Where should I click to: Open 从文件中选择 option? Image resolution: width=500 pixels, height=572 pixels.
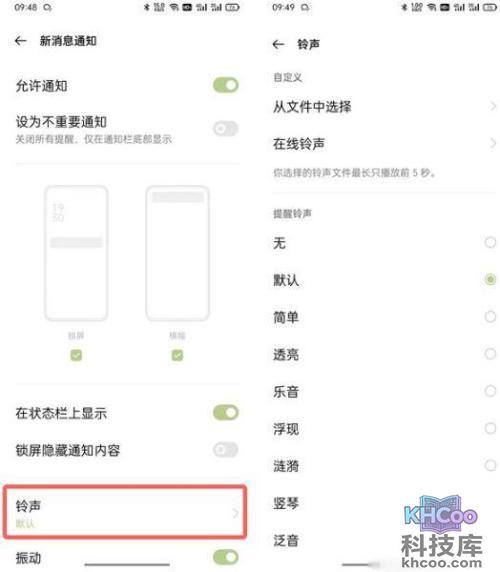[385, 107]
